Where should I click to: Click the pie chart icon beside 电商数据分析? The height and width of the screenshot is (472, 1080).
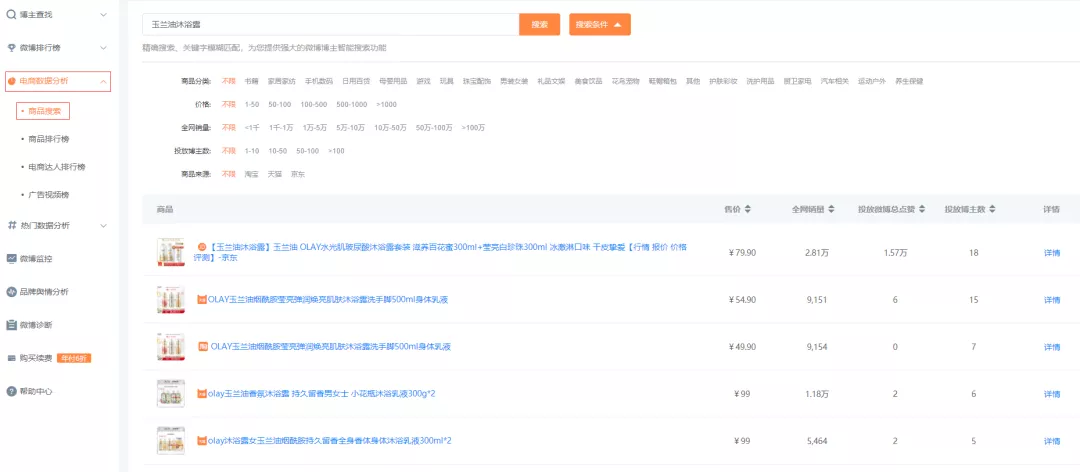(11, 81)
